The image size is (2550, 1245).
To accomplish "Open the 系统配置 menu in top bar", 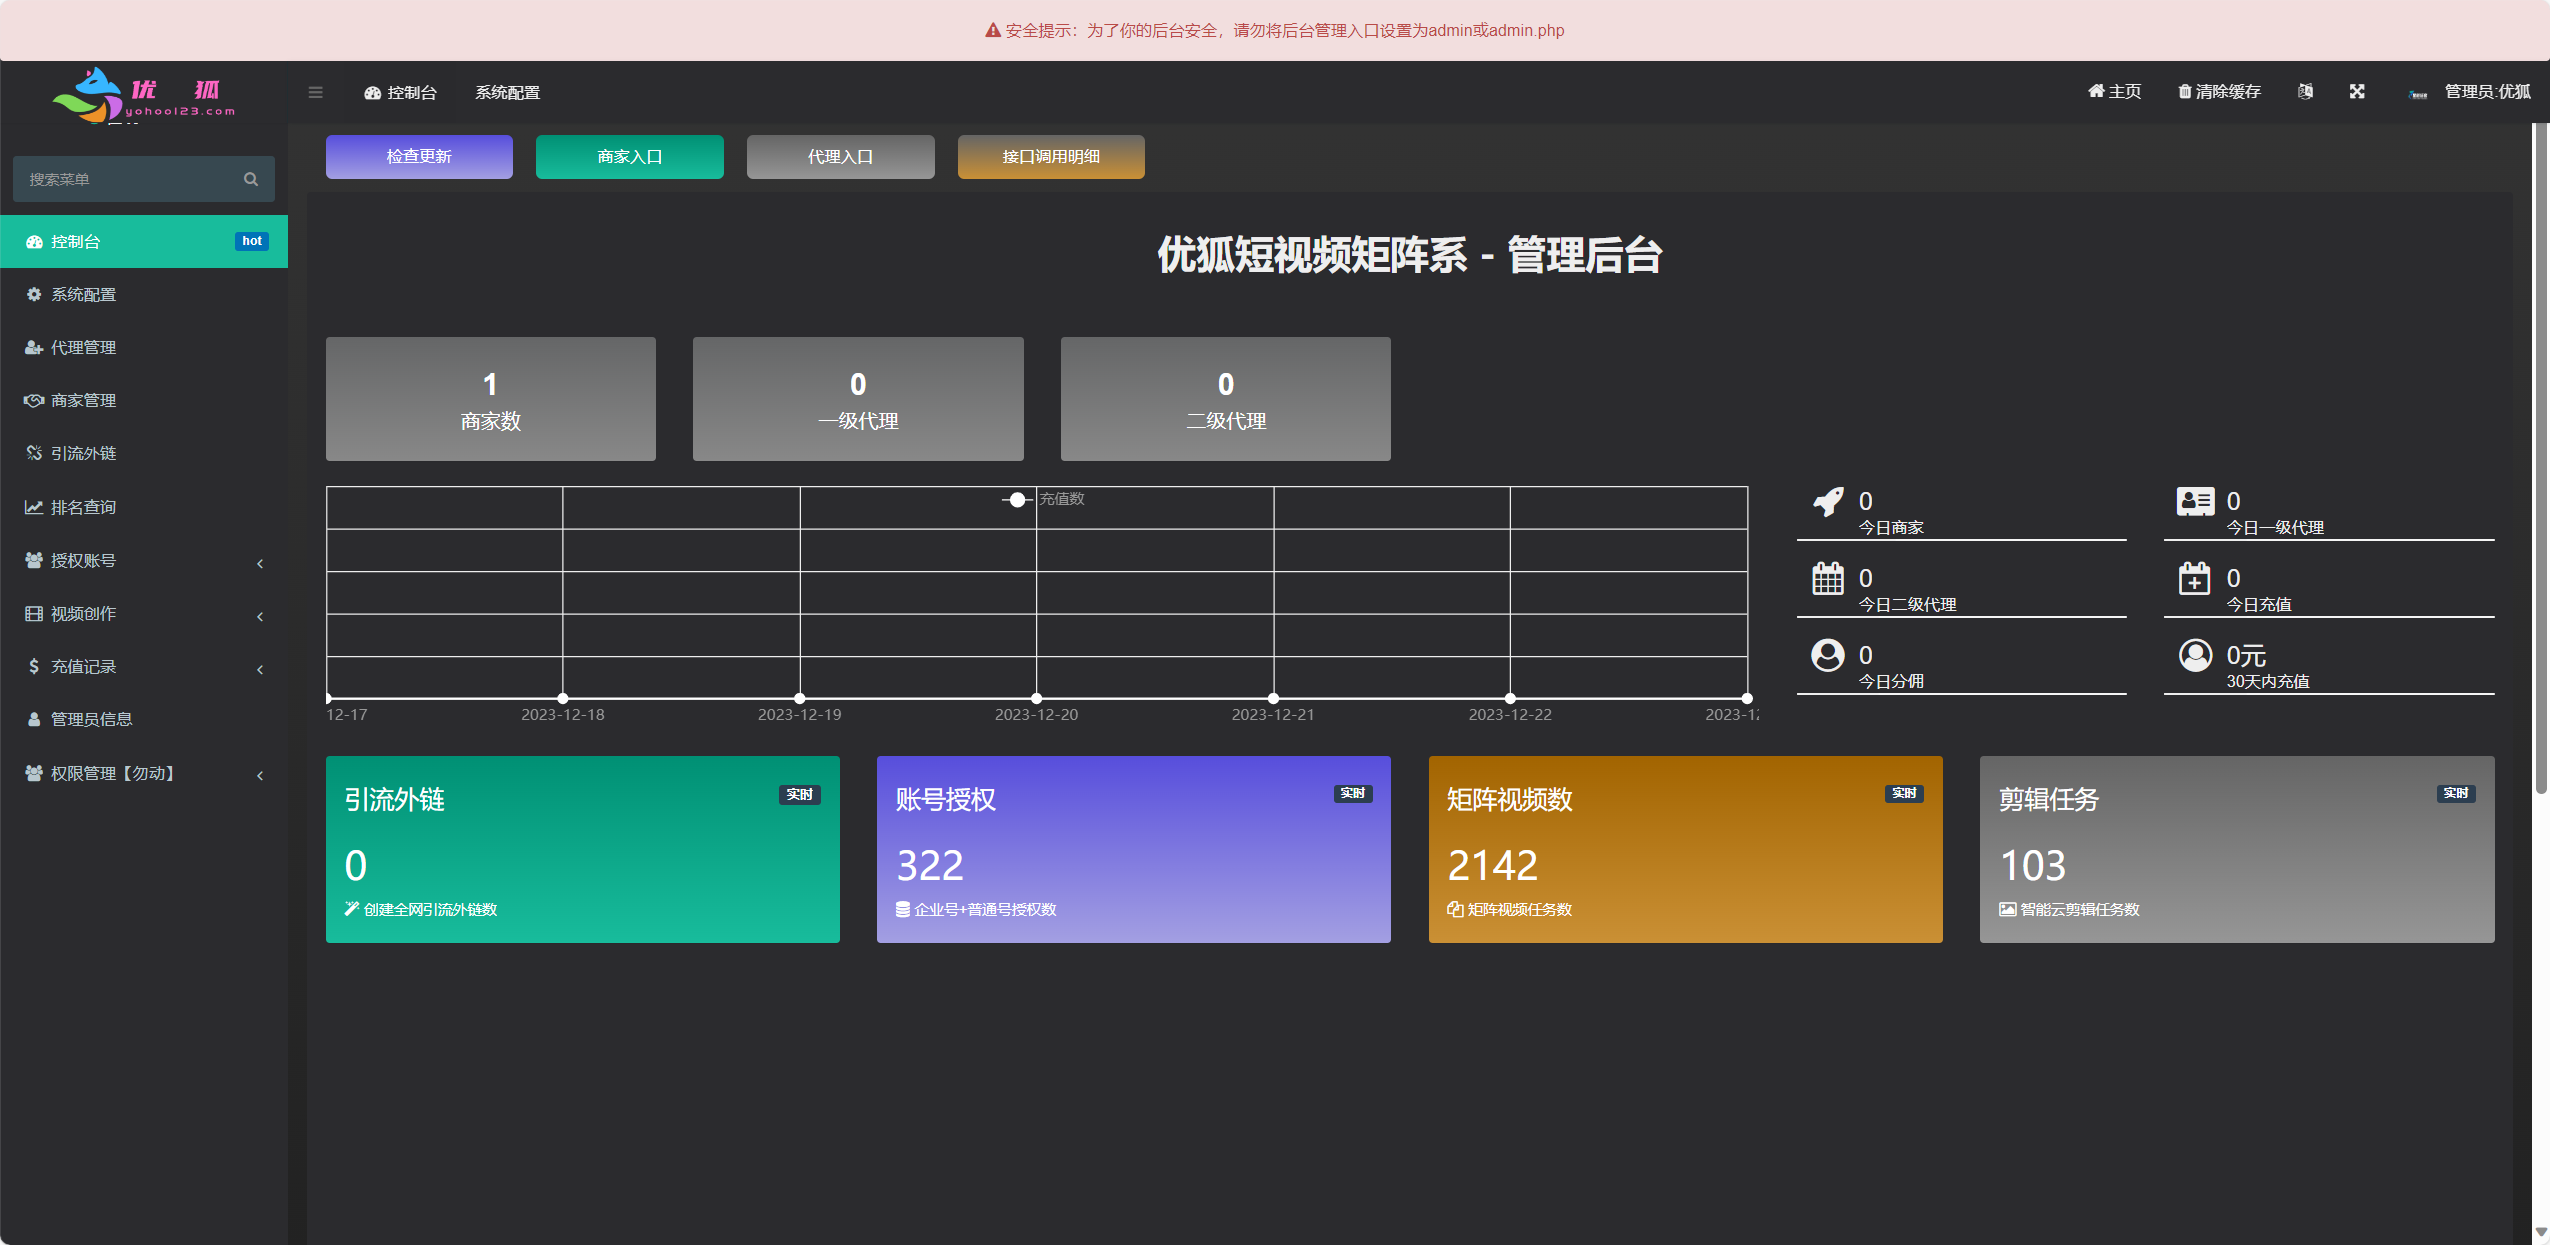I will [507, 91].
